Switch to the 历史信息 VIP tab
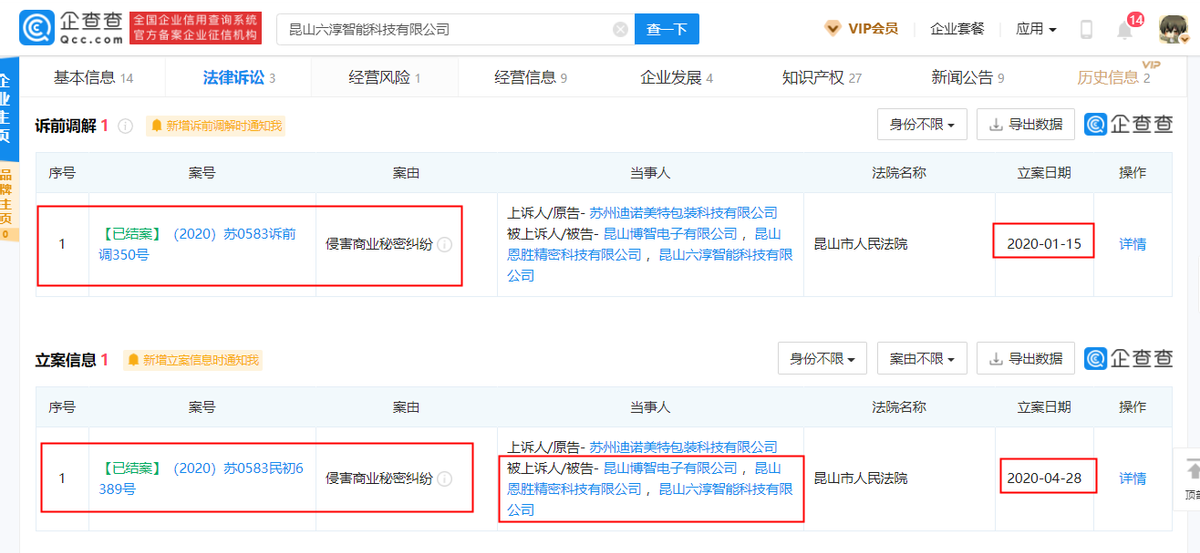Screen dimensions: 1200x553 tap(1114, 77)
